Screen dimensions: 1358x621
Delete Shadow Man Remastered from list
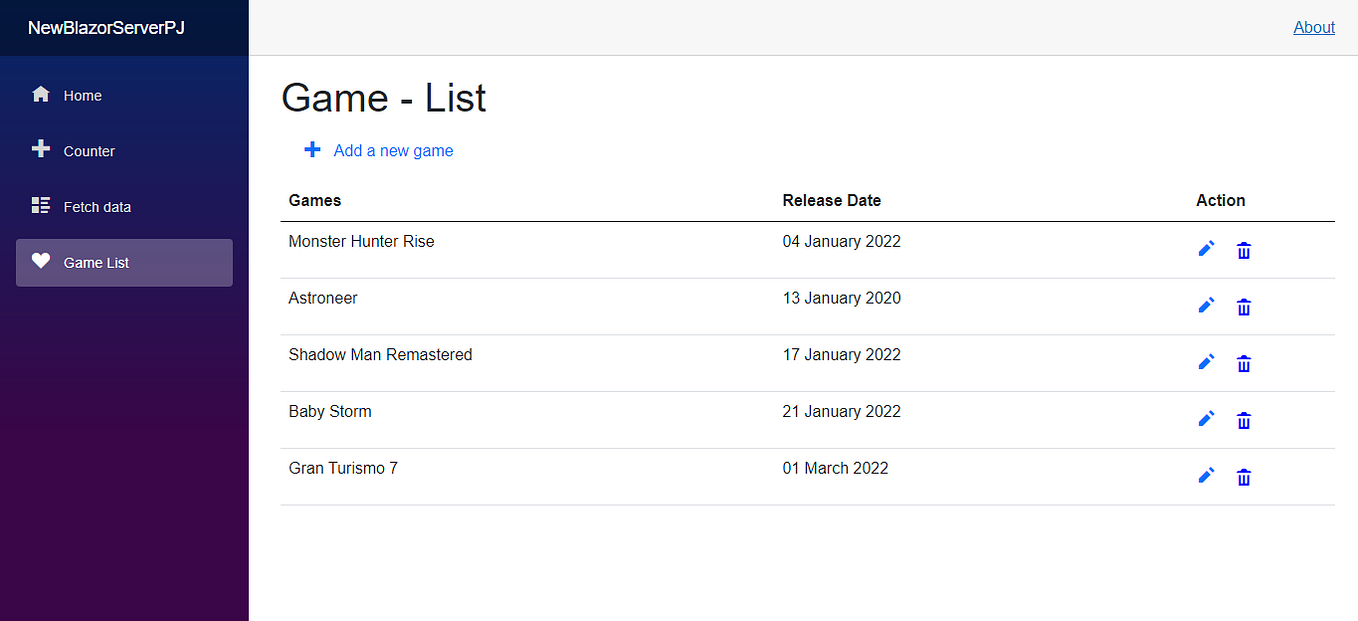tap(1243, 364)
